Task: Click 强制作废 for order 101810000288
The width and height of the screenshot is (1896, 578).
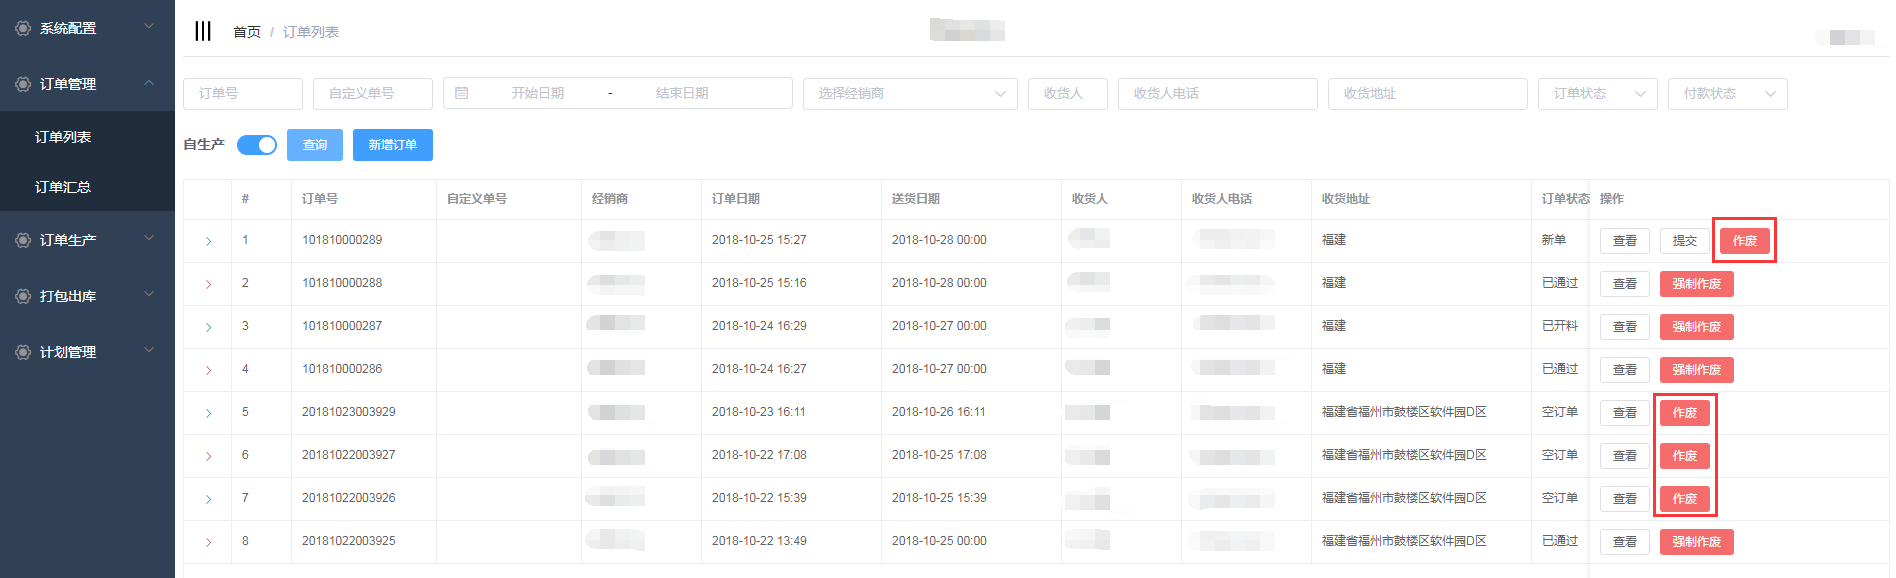Action: point(1696,284)
